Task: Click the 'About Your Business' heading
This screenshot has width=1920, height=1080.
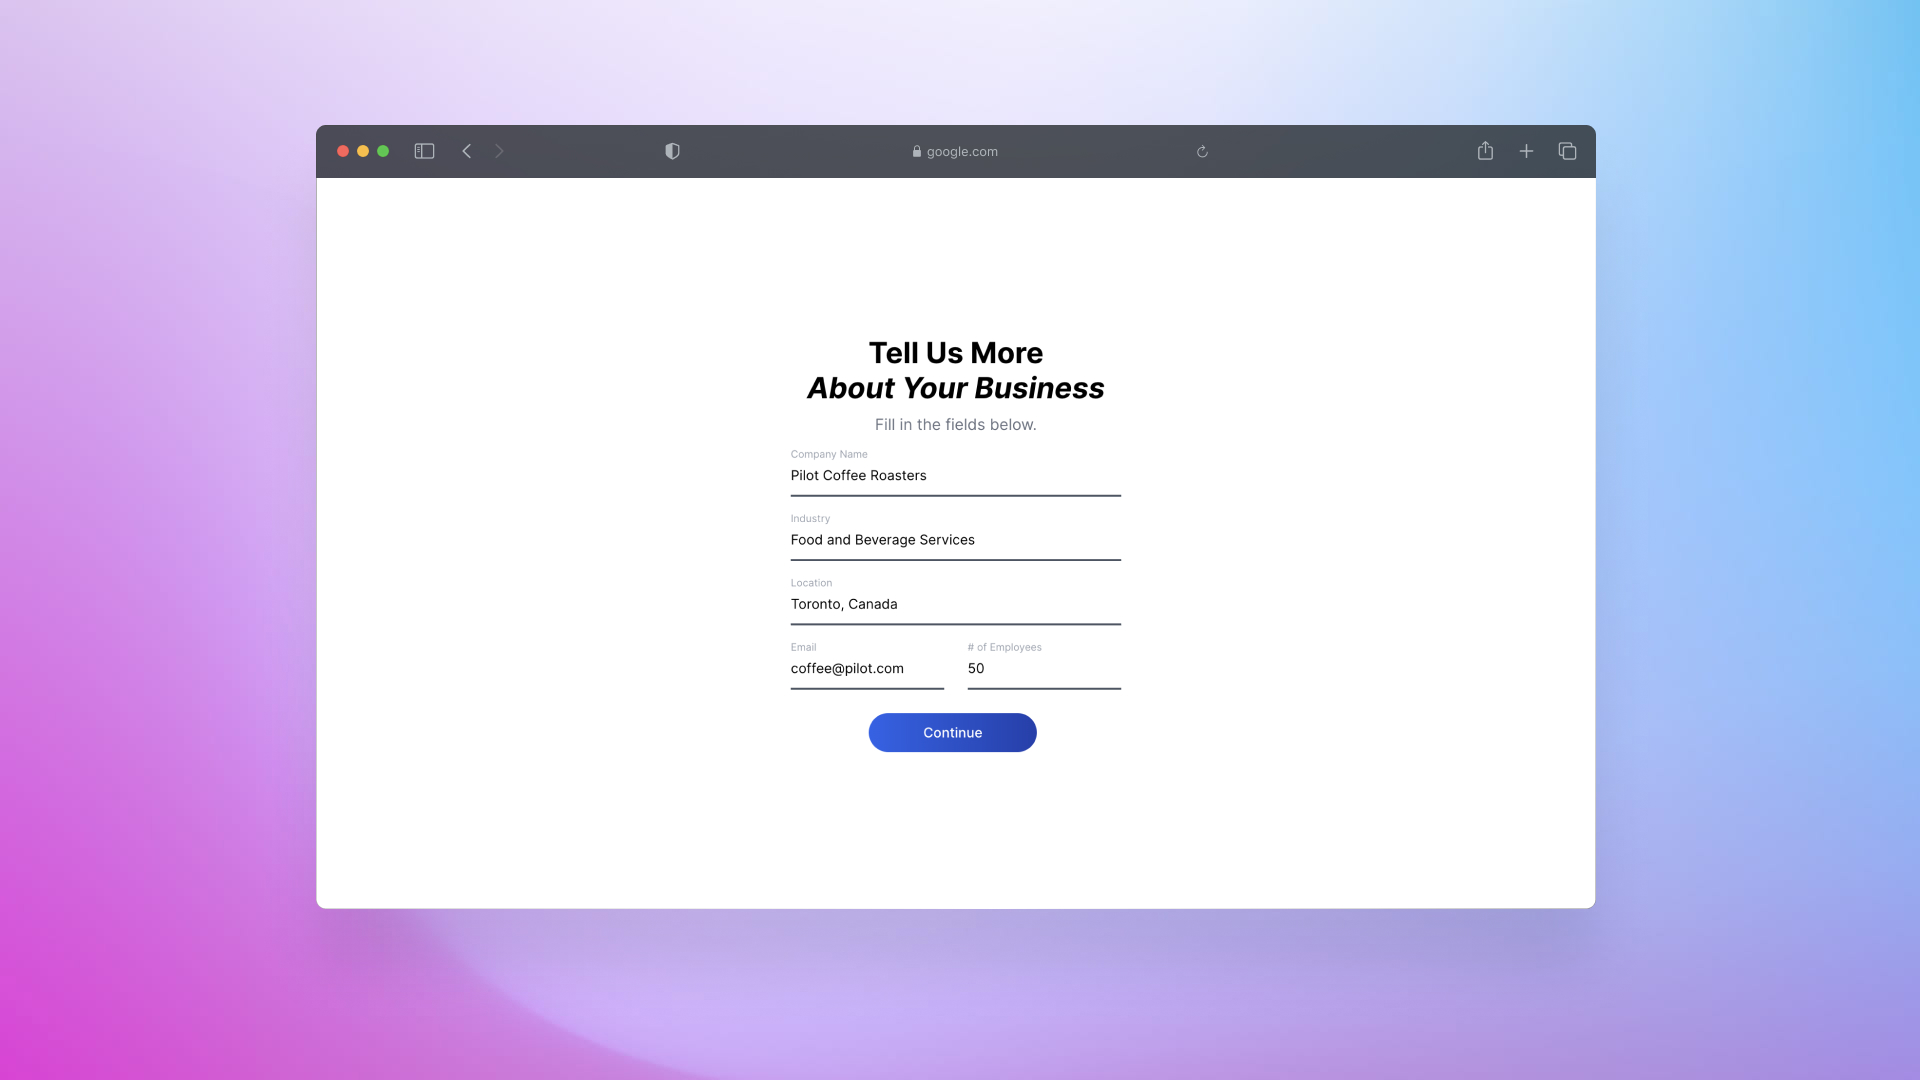Action: [x=955, y=388]
